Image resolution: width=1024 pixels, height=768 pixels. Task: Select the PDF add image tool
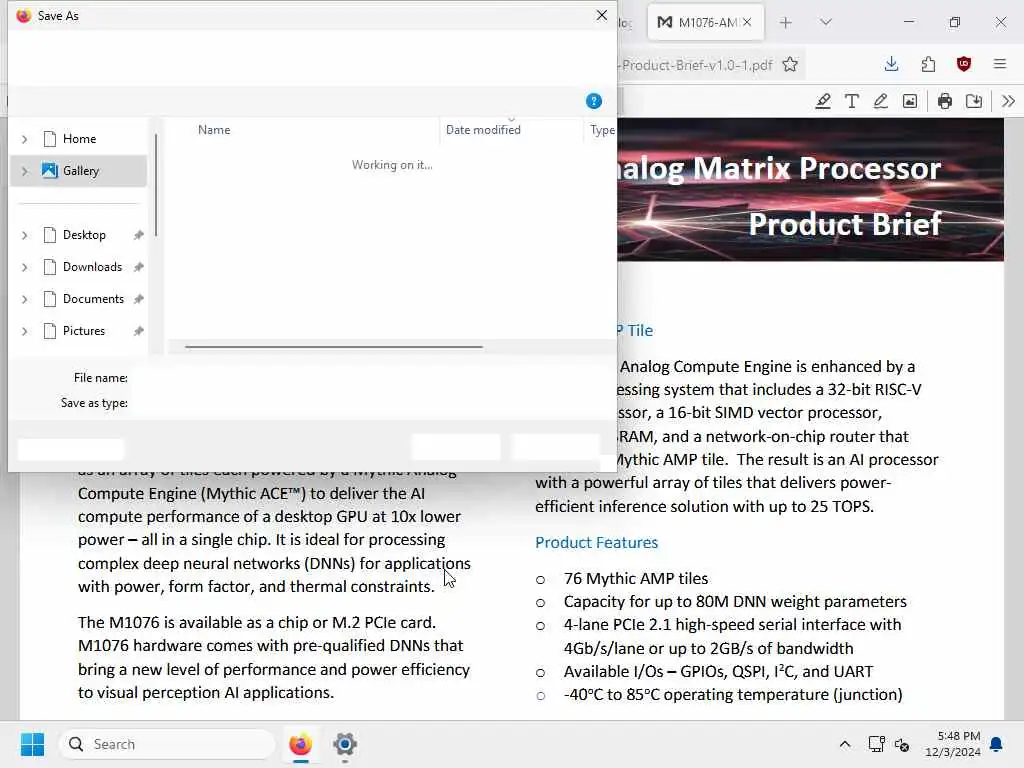pos(910,101)
